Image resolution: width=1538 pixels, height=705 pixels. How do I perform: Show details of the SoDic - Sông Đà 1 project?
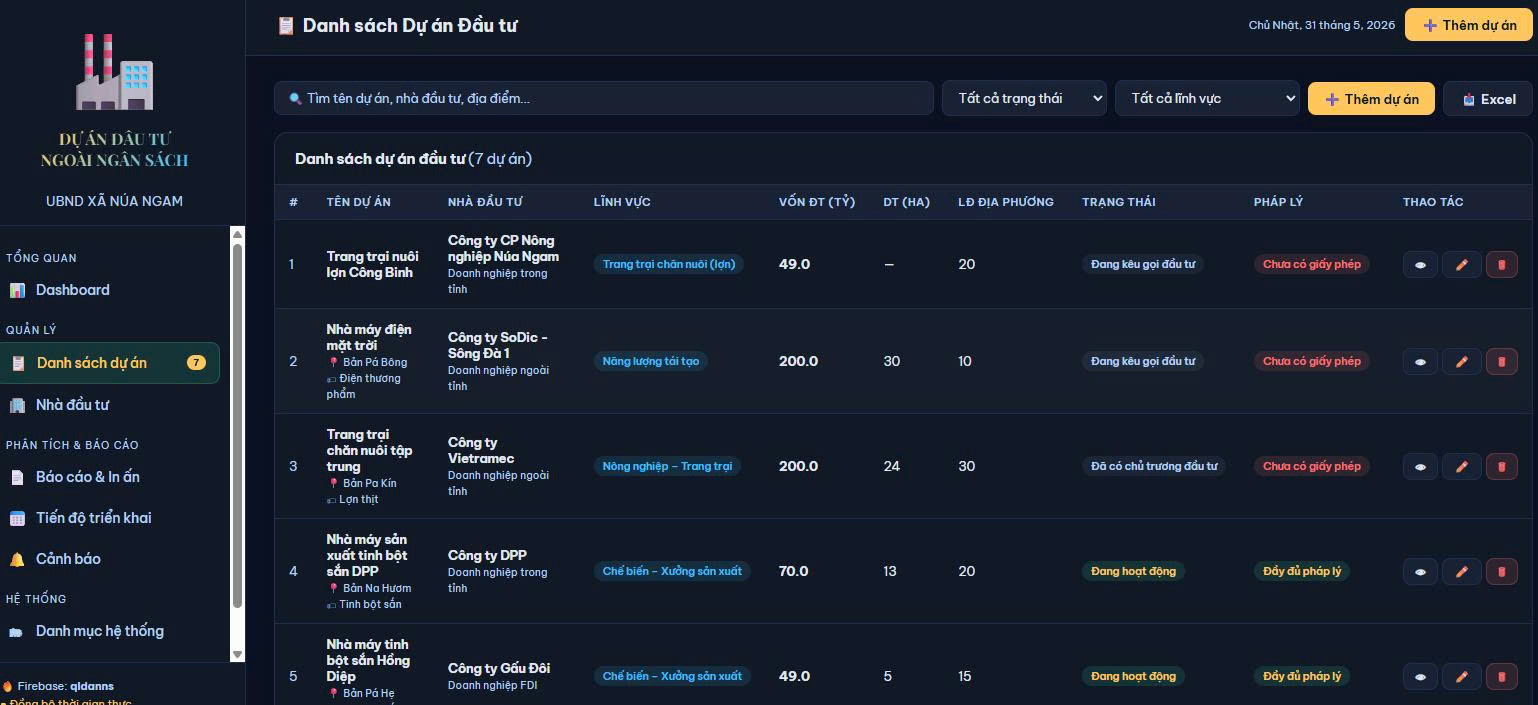[x=1420, y=361]
